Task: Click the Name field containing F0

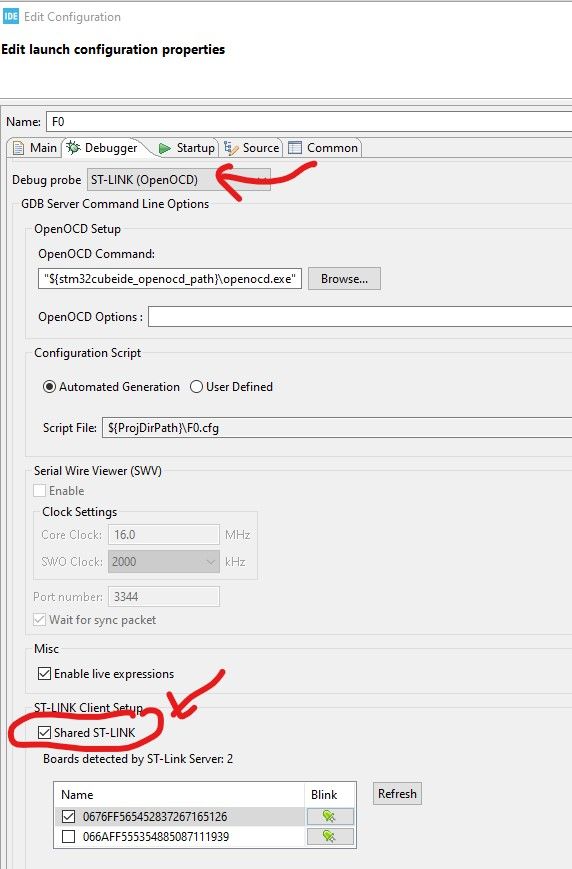Action: click(x=309, y=121)
